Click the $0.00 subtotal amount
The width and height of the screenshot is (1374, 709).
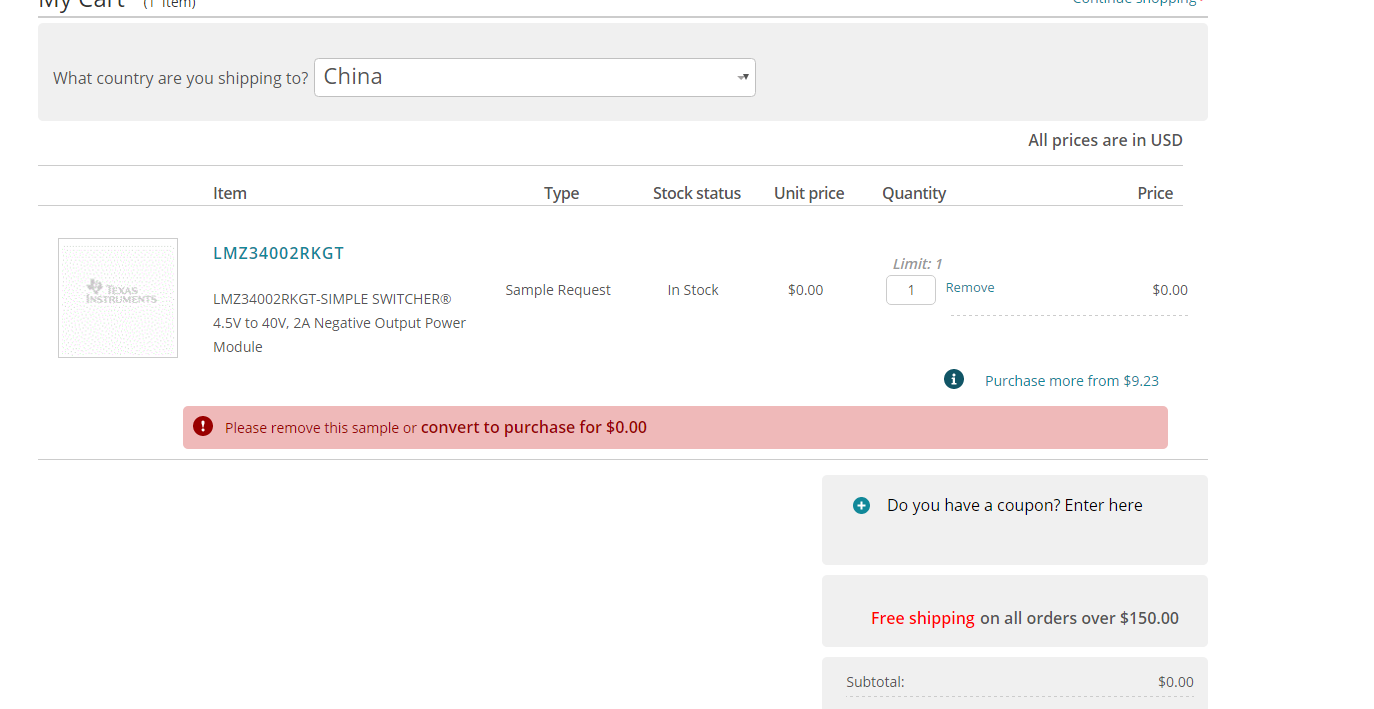[x=1176, y=682]
